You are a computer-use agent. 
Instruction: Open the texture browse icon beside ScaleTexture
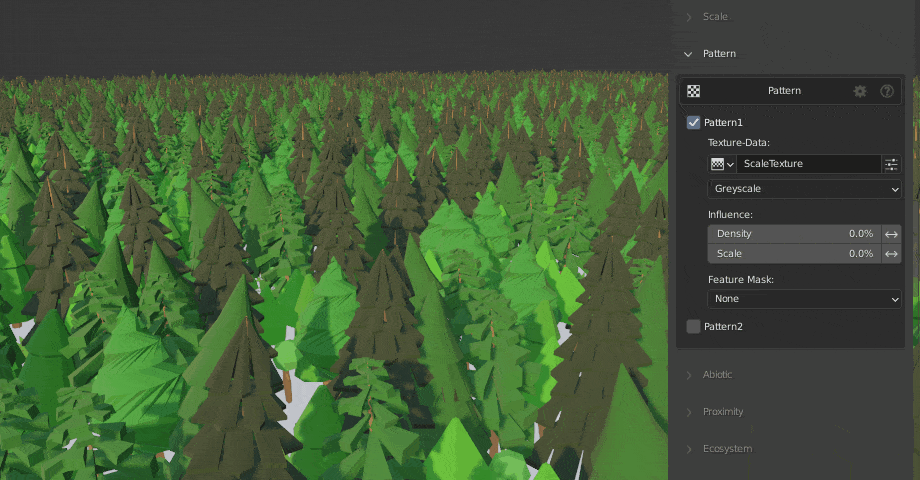coord(722,164)
